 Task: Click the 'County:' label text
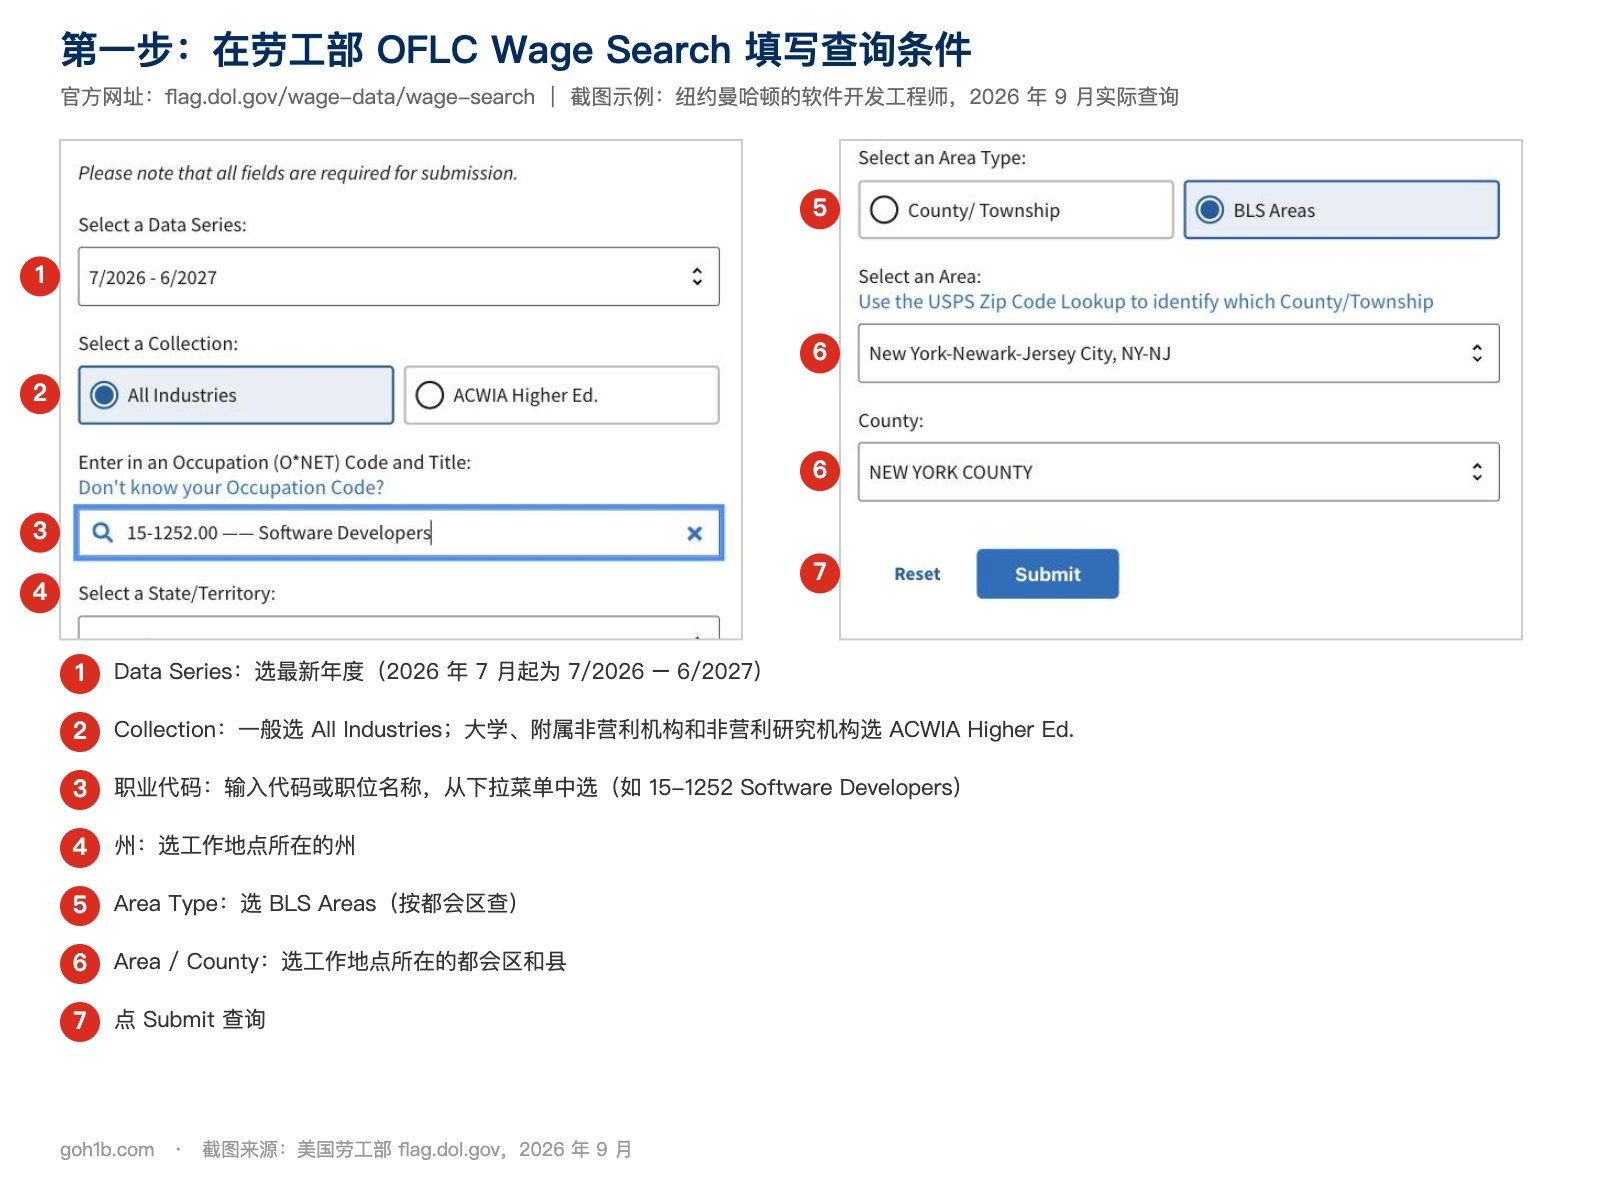tap(890, 421)
